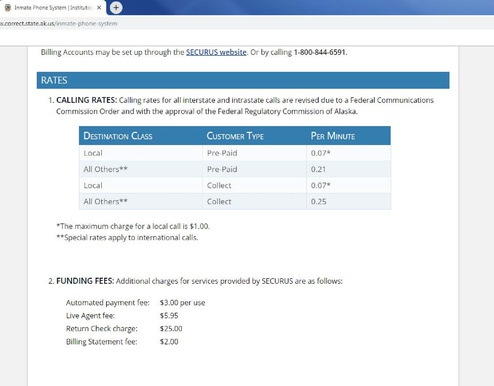The image size is (494, 386).
Task: Close the Inmate Phone System tab
Action: 99,8
